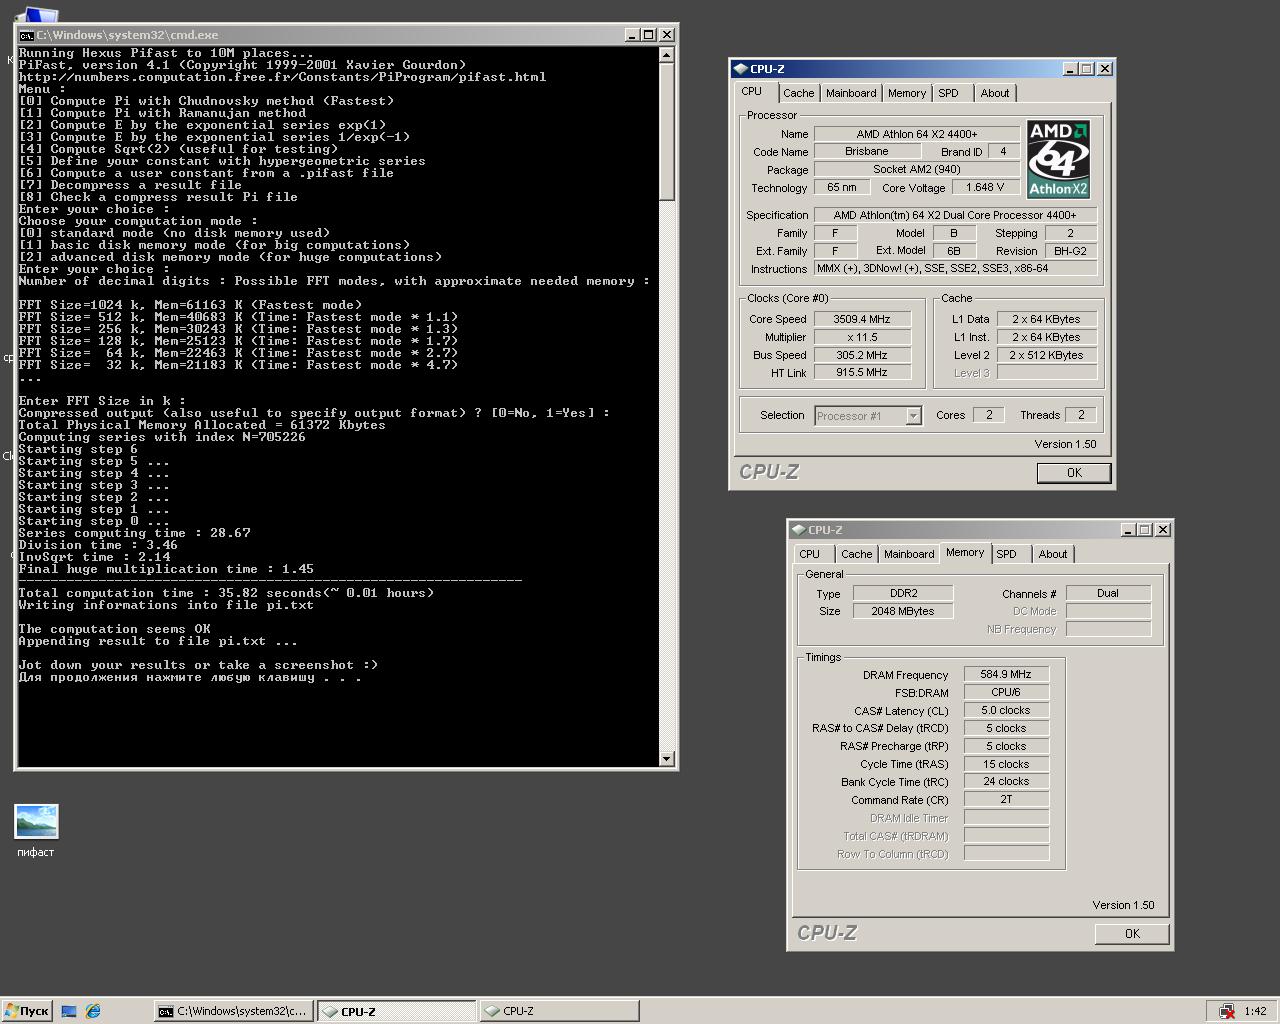Close the cmd.exe window
This screenshot has width=1280, height=1024.
[x=667, y=34]
